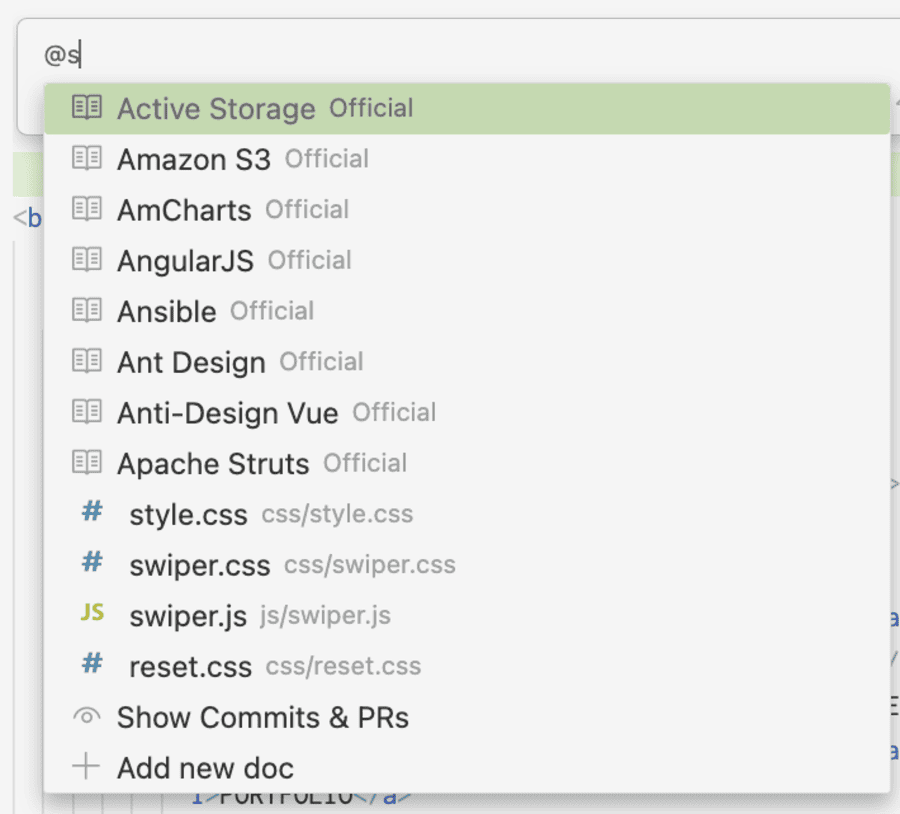The width and height of the screenshot is (900, 814).
Task: Click the eye icon for Show Commits & PRs
Action: [87, 716]
